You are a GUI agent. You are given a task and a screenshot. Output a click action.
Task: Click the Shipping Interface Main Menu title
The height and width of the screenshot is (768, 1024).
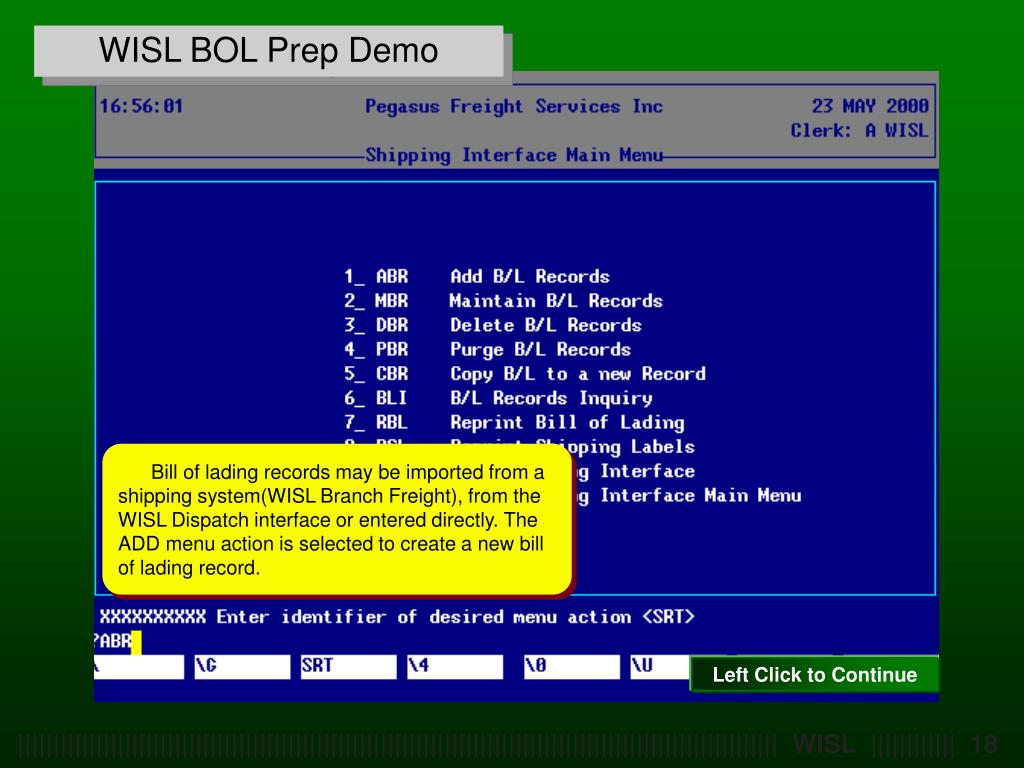pos(514,155)
